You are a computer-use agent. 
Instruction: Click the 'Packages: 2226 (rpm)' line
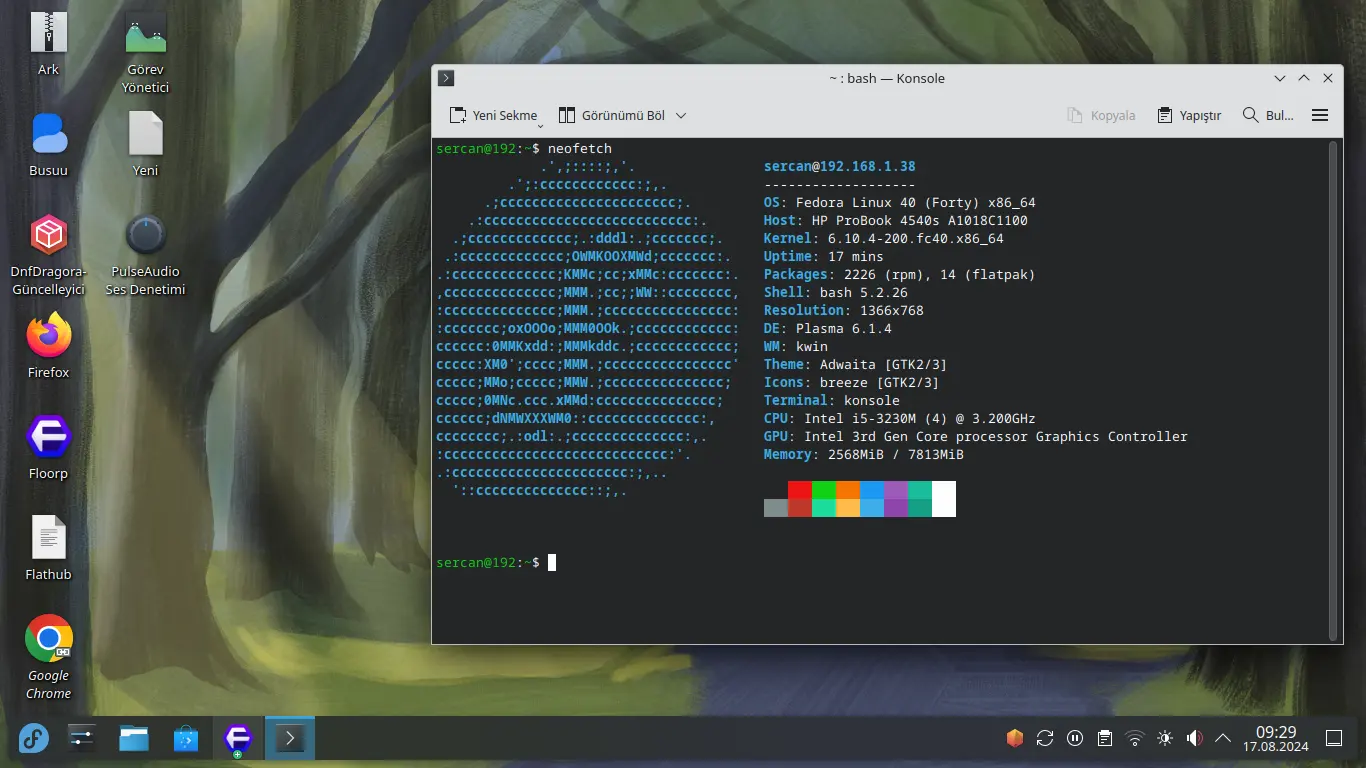pyautogui.click(x=900, y=275)
